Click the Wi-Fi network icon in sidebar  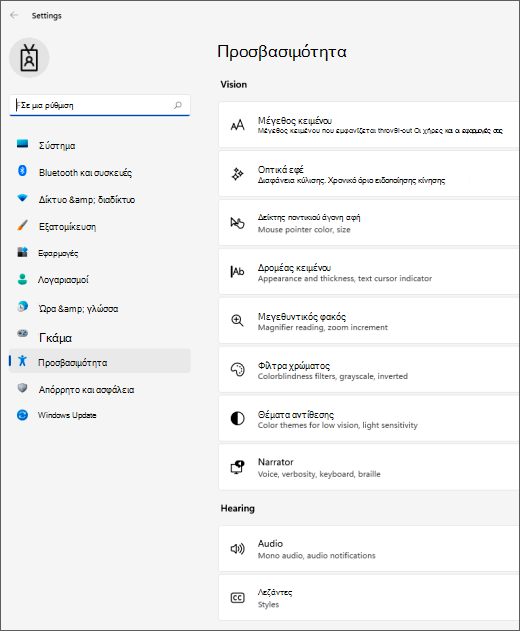coord(23,198)
